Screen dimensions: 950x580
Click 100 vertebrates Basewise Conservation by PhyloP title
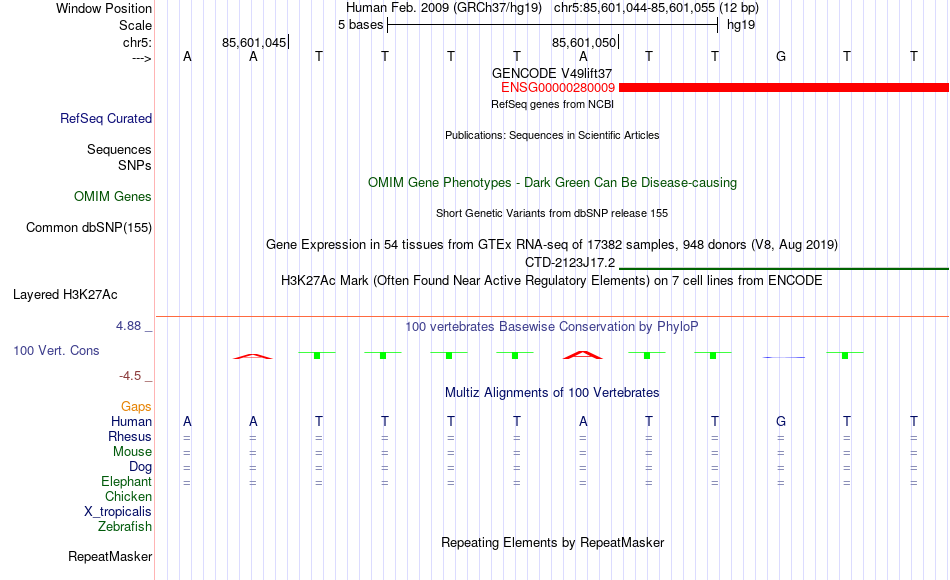[x=552, y=327]
